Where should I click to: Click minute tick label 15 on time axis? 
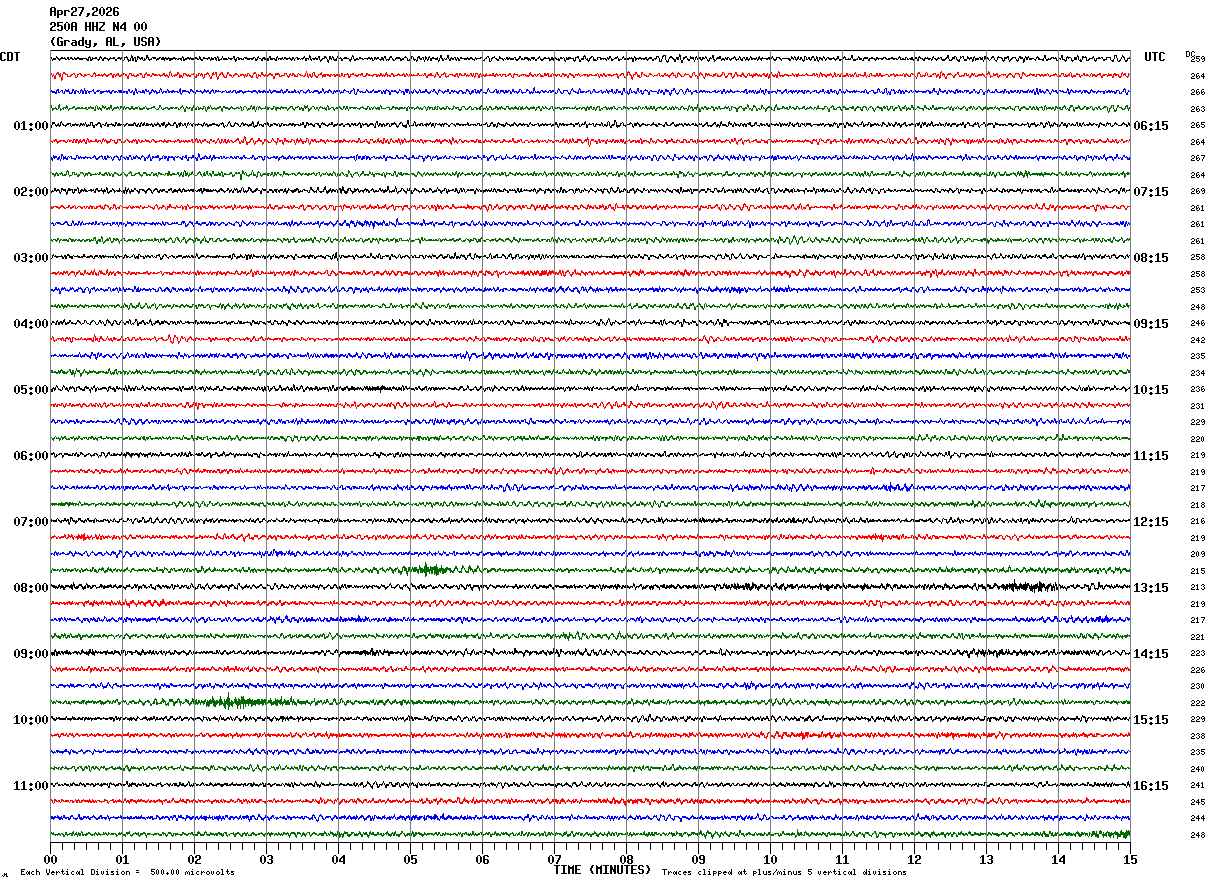click(x=1130, y=859)
